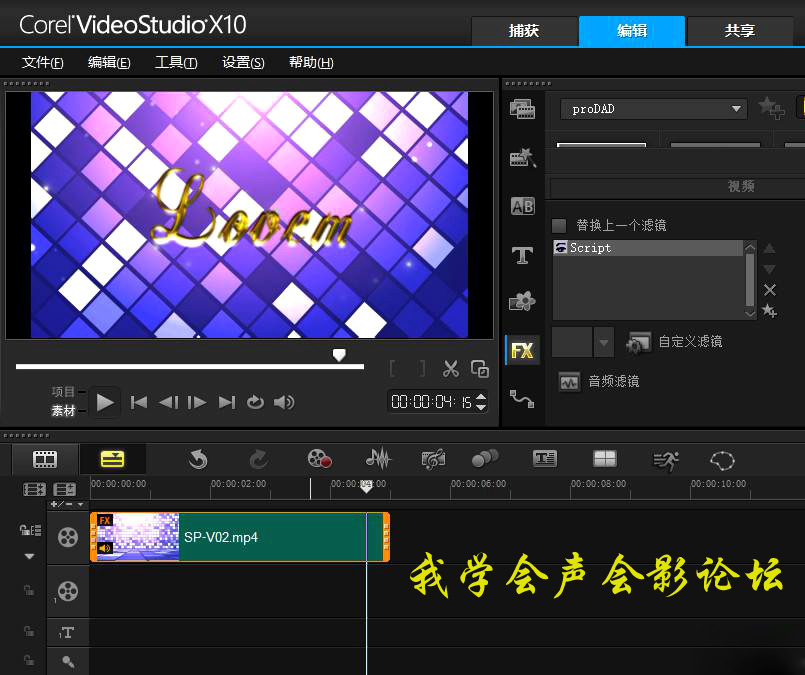The height and width of the screenshot is (675, 805).
Task: Click the preview jog slider handle
Action: coord(339,354)
